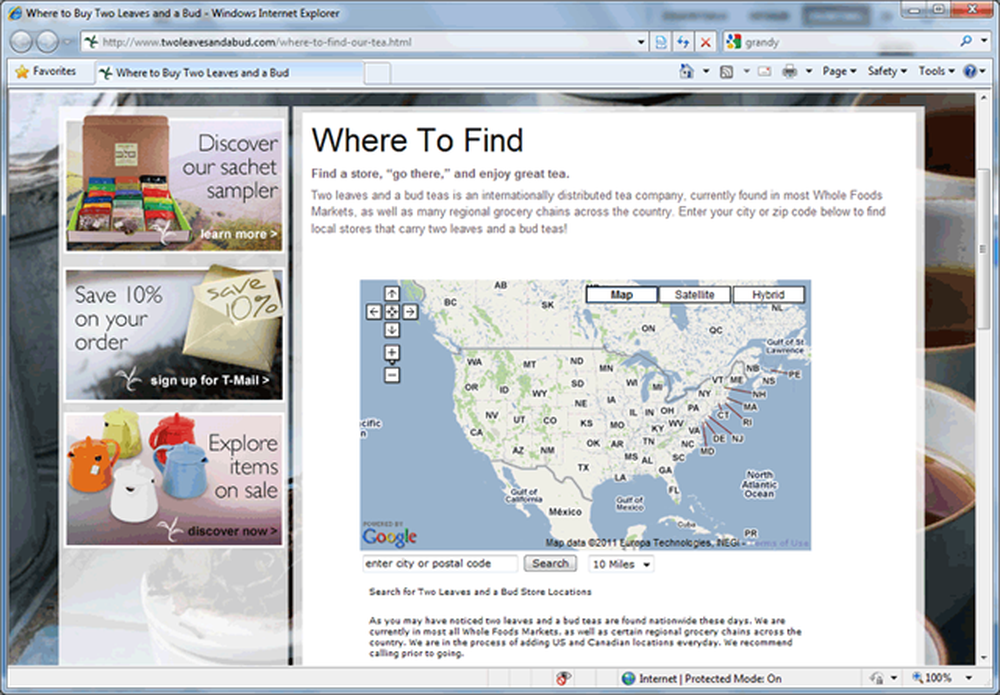This screenshot has width=1000, height=695.
Task: Click the México label on the map
Action: pyautogui.click(x=565, y=511)
